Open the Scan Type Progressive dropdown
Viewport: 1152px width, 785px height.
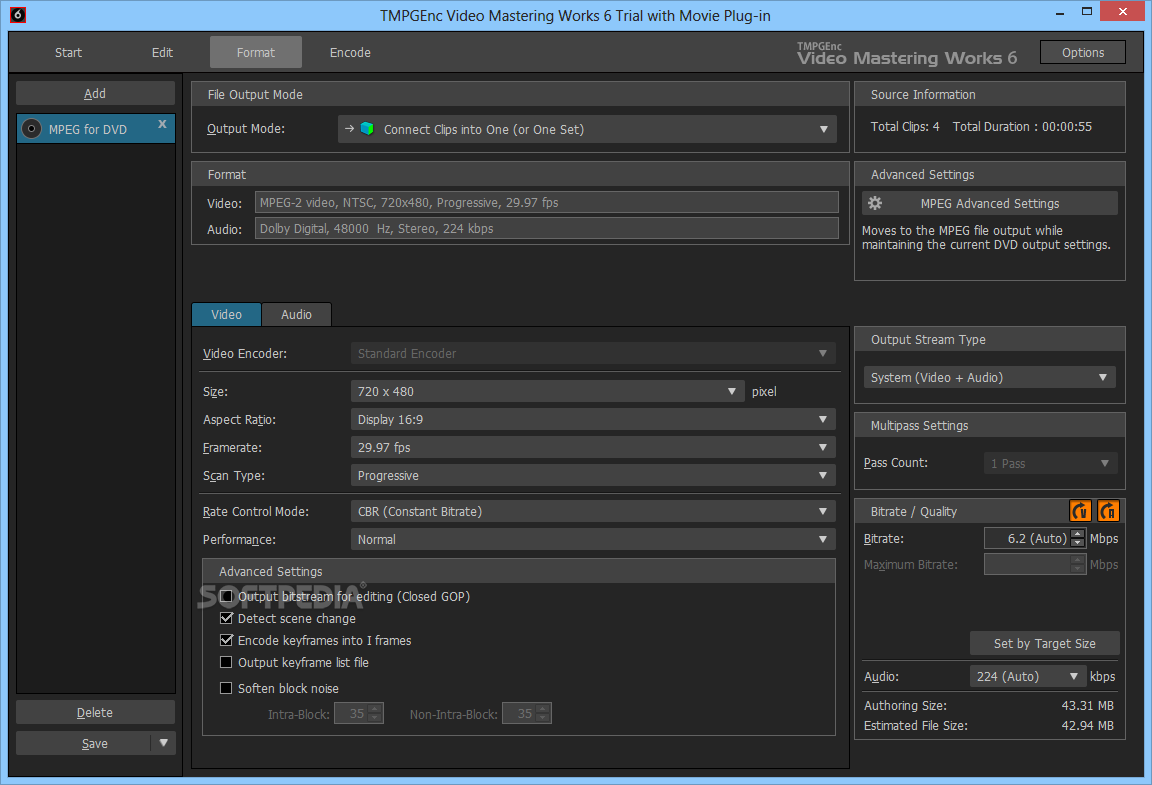[x=593, y=476]
